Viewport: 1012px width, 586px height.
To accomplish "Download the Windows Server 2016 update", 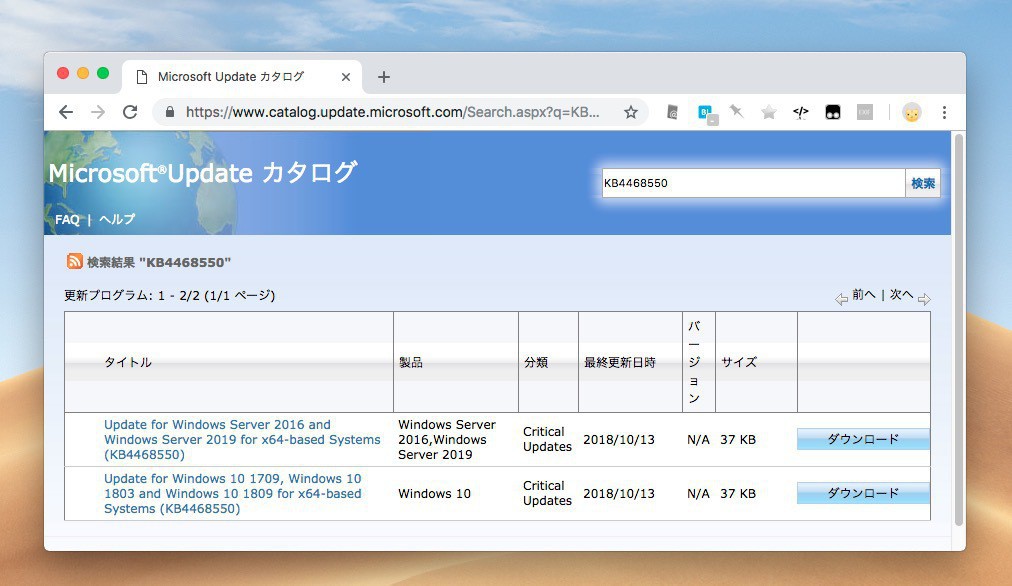I will click(863, 439).
